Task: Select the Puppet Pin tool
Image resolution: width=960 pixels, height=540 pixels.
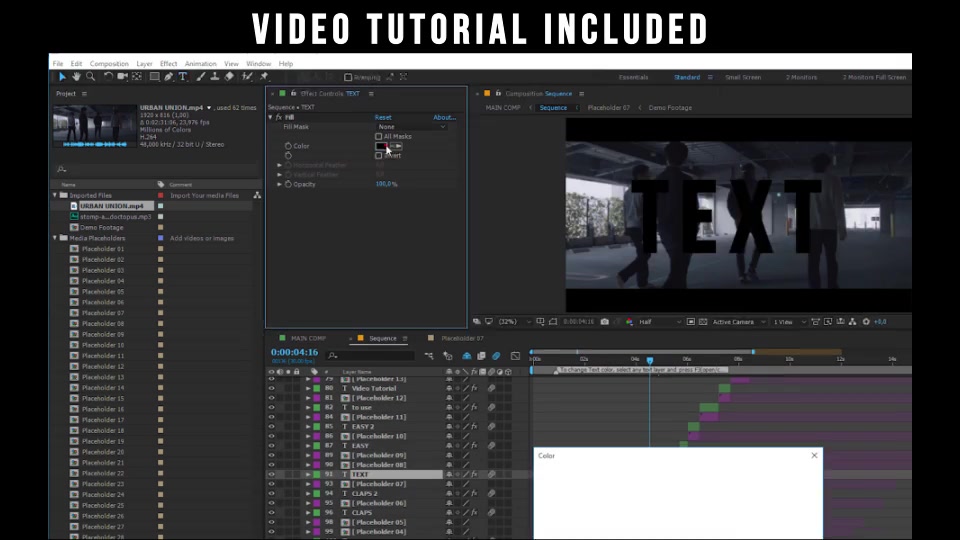Action: coord(264,77)
